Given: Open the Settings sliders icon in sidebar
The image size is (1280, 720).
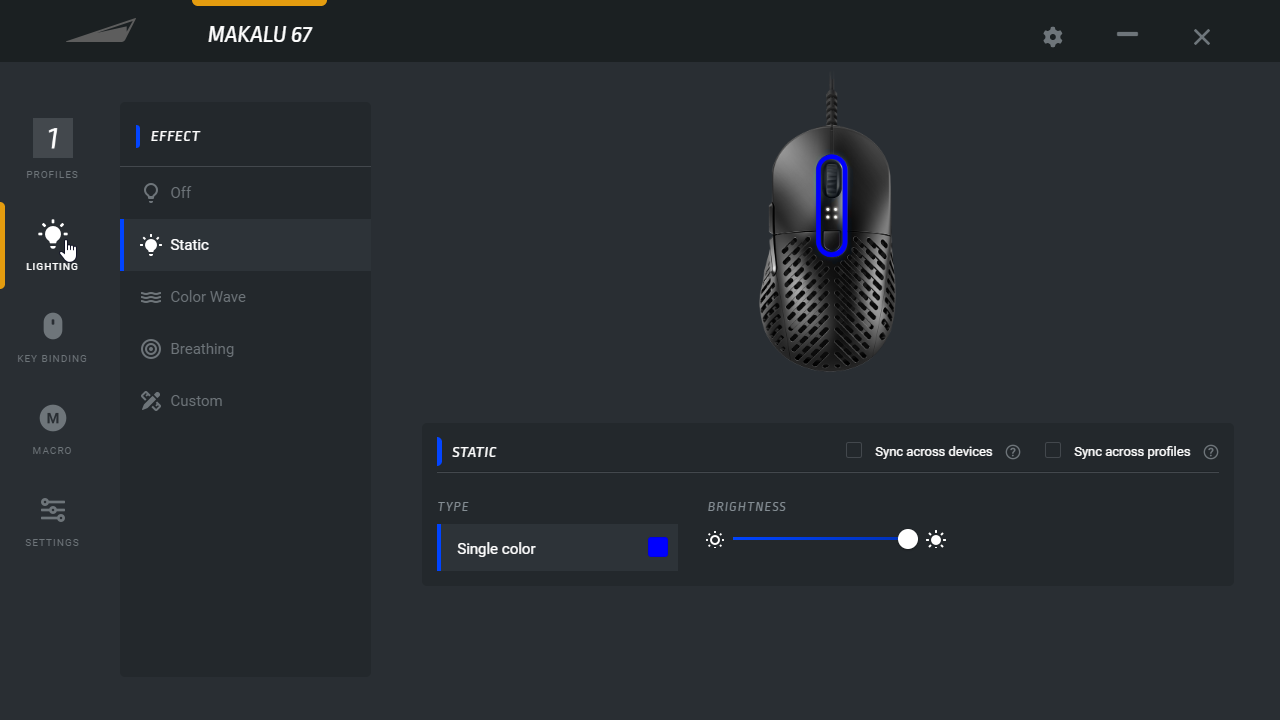Looking at the screenshot, I should (53, 510).
